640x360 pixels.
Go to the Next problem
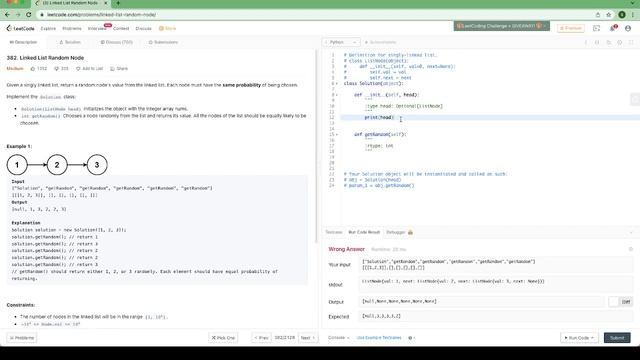pos(307,338)
